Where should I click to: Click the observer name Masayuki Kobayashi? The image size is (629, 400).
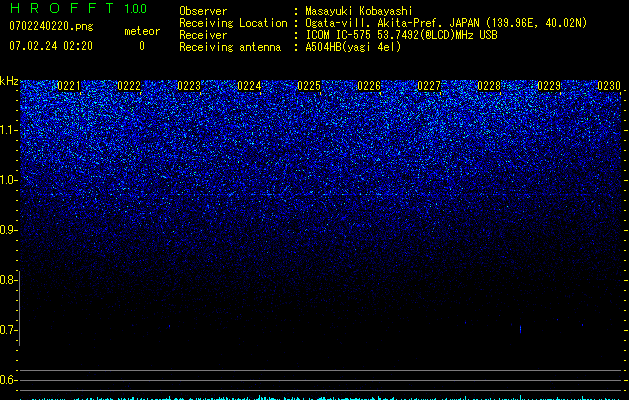pyautogui.click(x=359, y=11)
